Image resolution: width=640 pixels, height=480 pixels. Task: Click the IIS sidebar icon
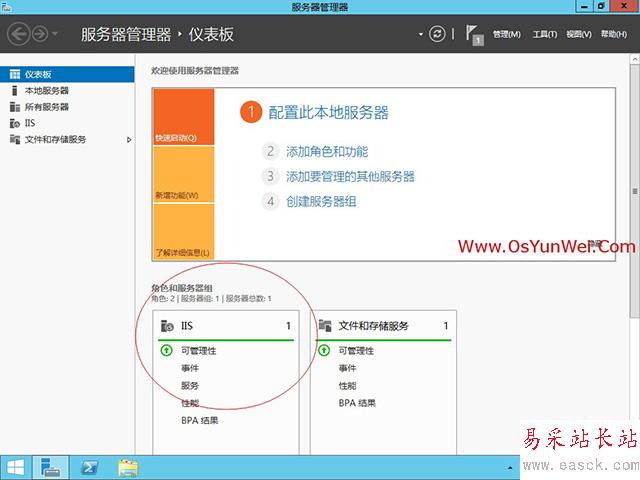(15, 123)
